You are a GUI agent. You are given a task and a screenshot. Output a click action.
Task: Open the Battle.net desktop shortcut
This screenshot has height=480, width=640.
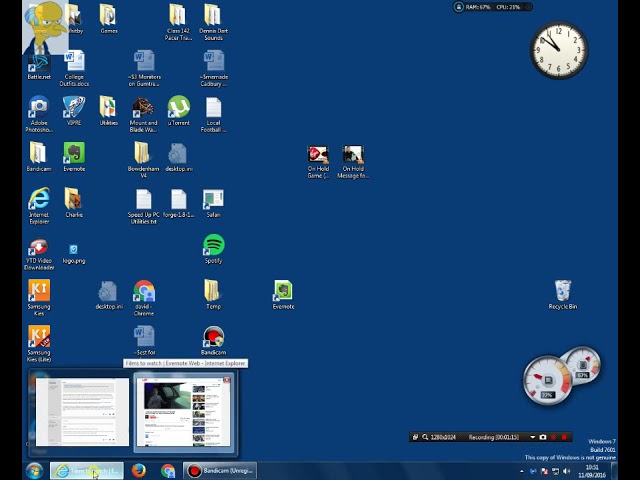coord(39,67)
